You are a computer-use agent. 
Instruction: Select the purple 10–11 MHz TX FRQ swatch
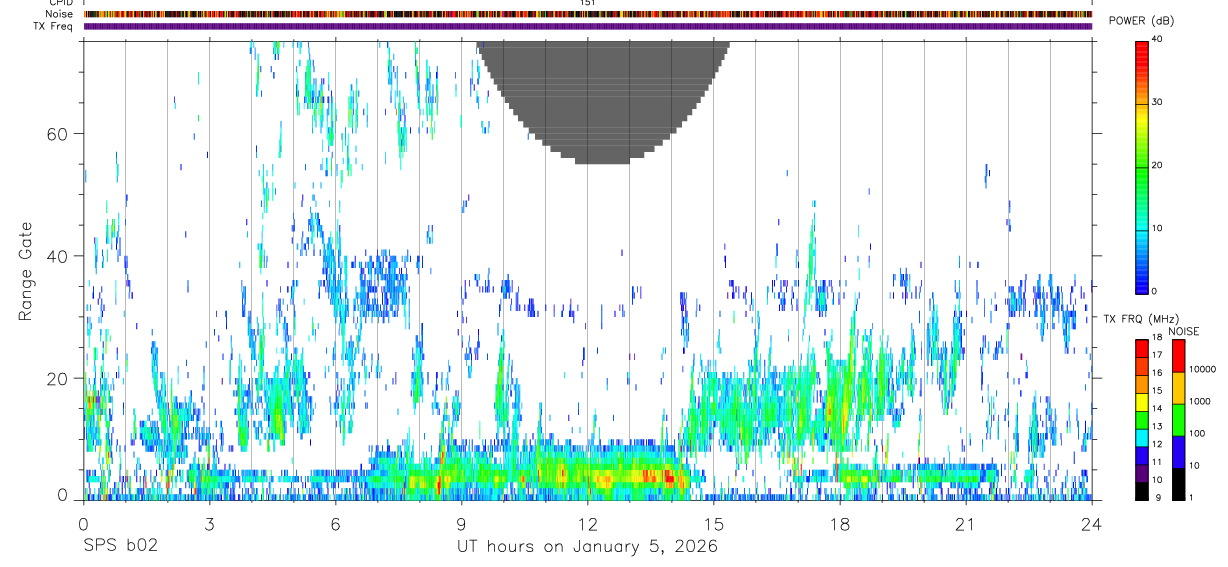click(x=1141, y=473)
